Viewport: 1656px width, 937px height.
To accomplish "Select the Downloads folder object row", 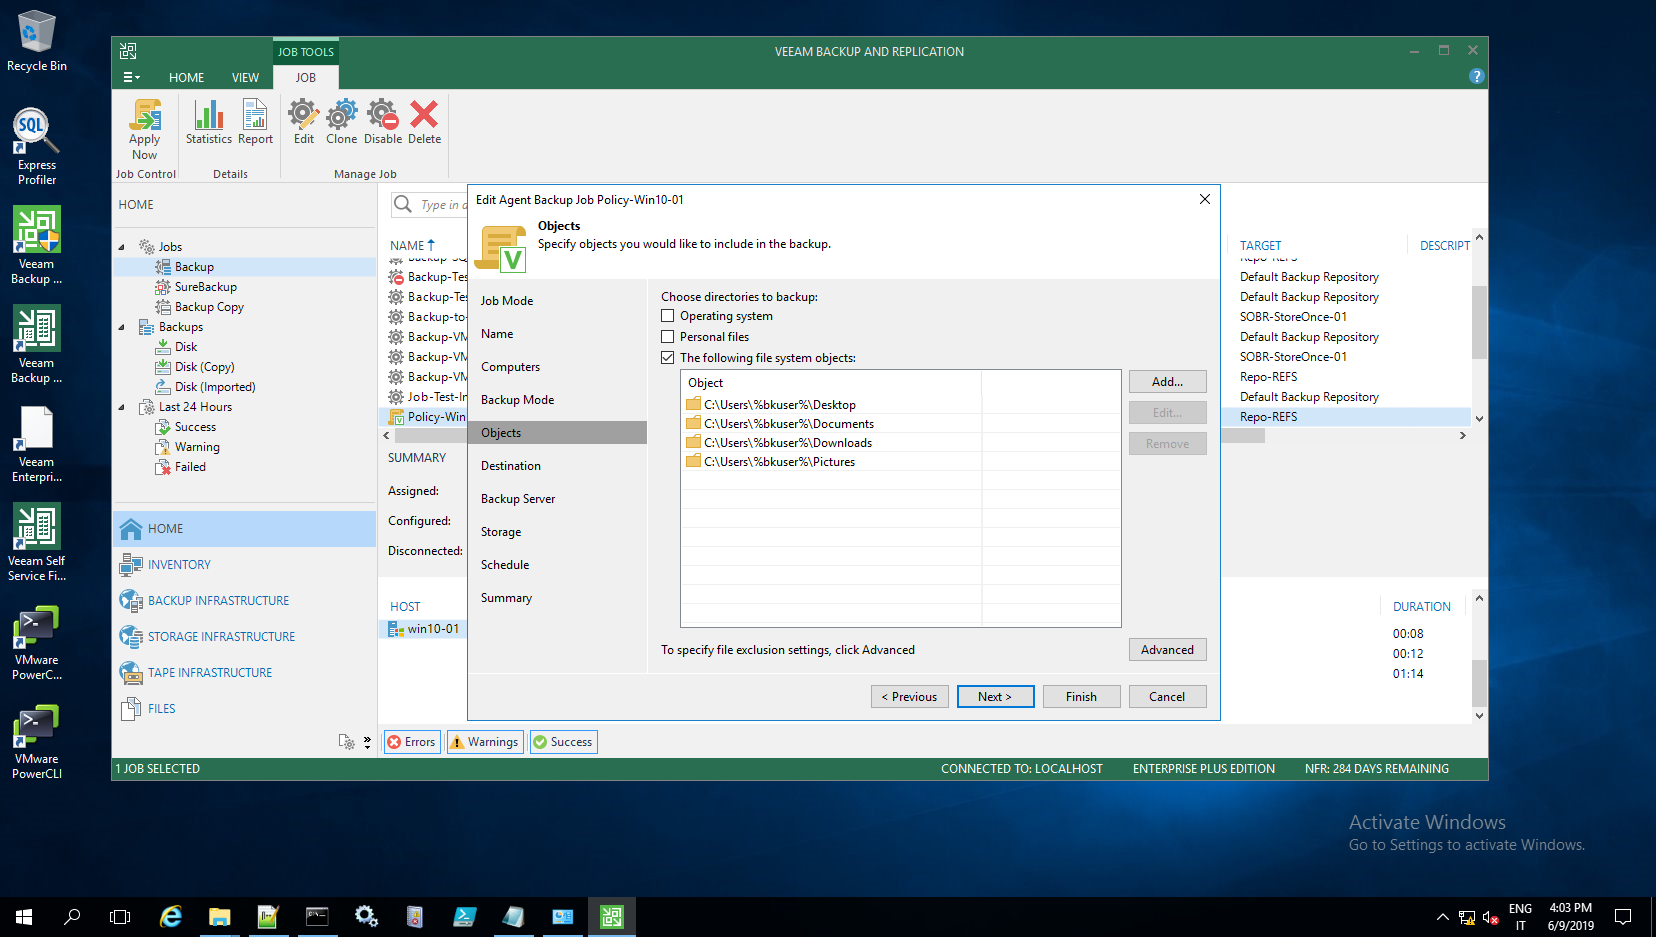I will coord(900,443).
